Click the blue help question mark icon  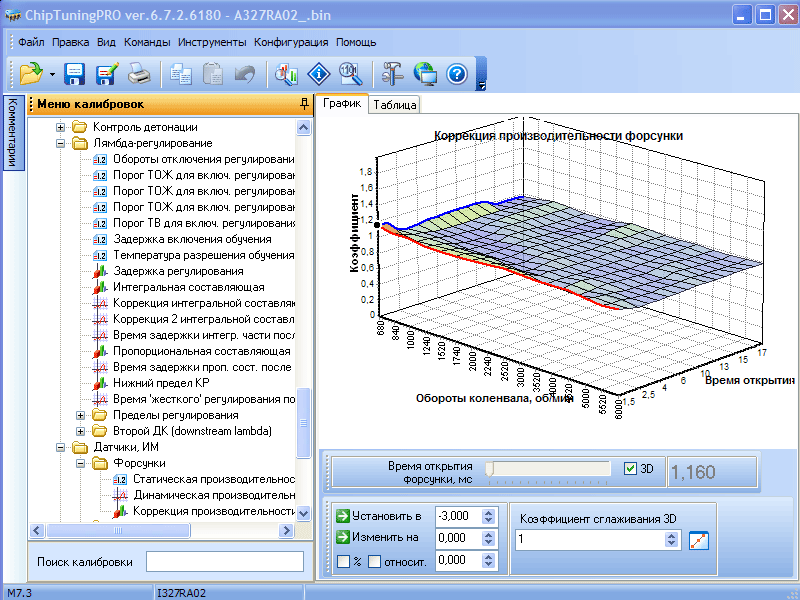coord(457,73)
